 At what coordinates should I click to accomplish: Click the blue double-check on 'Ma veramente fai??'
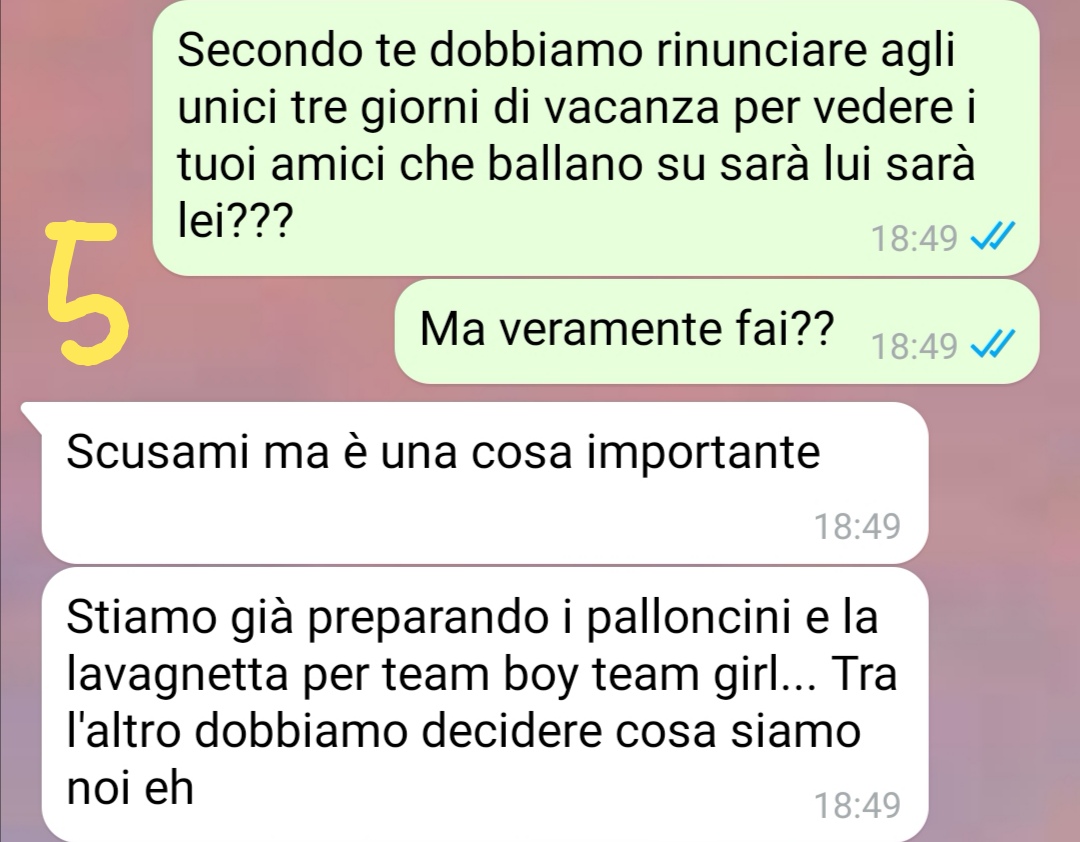tap(993, 345)
